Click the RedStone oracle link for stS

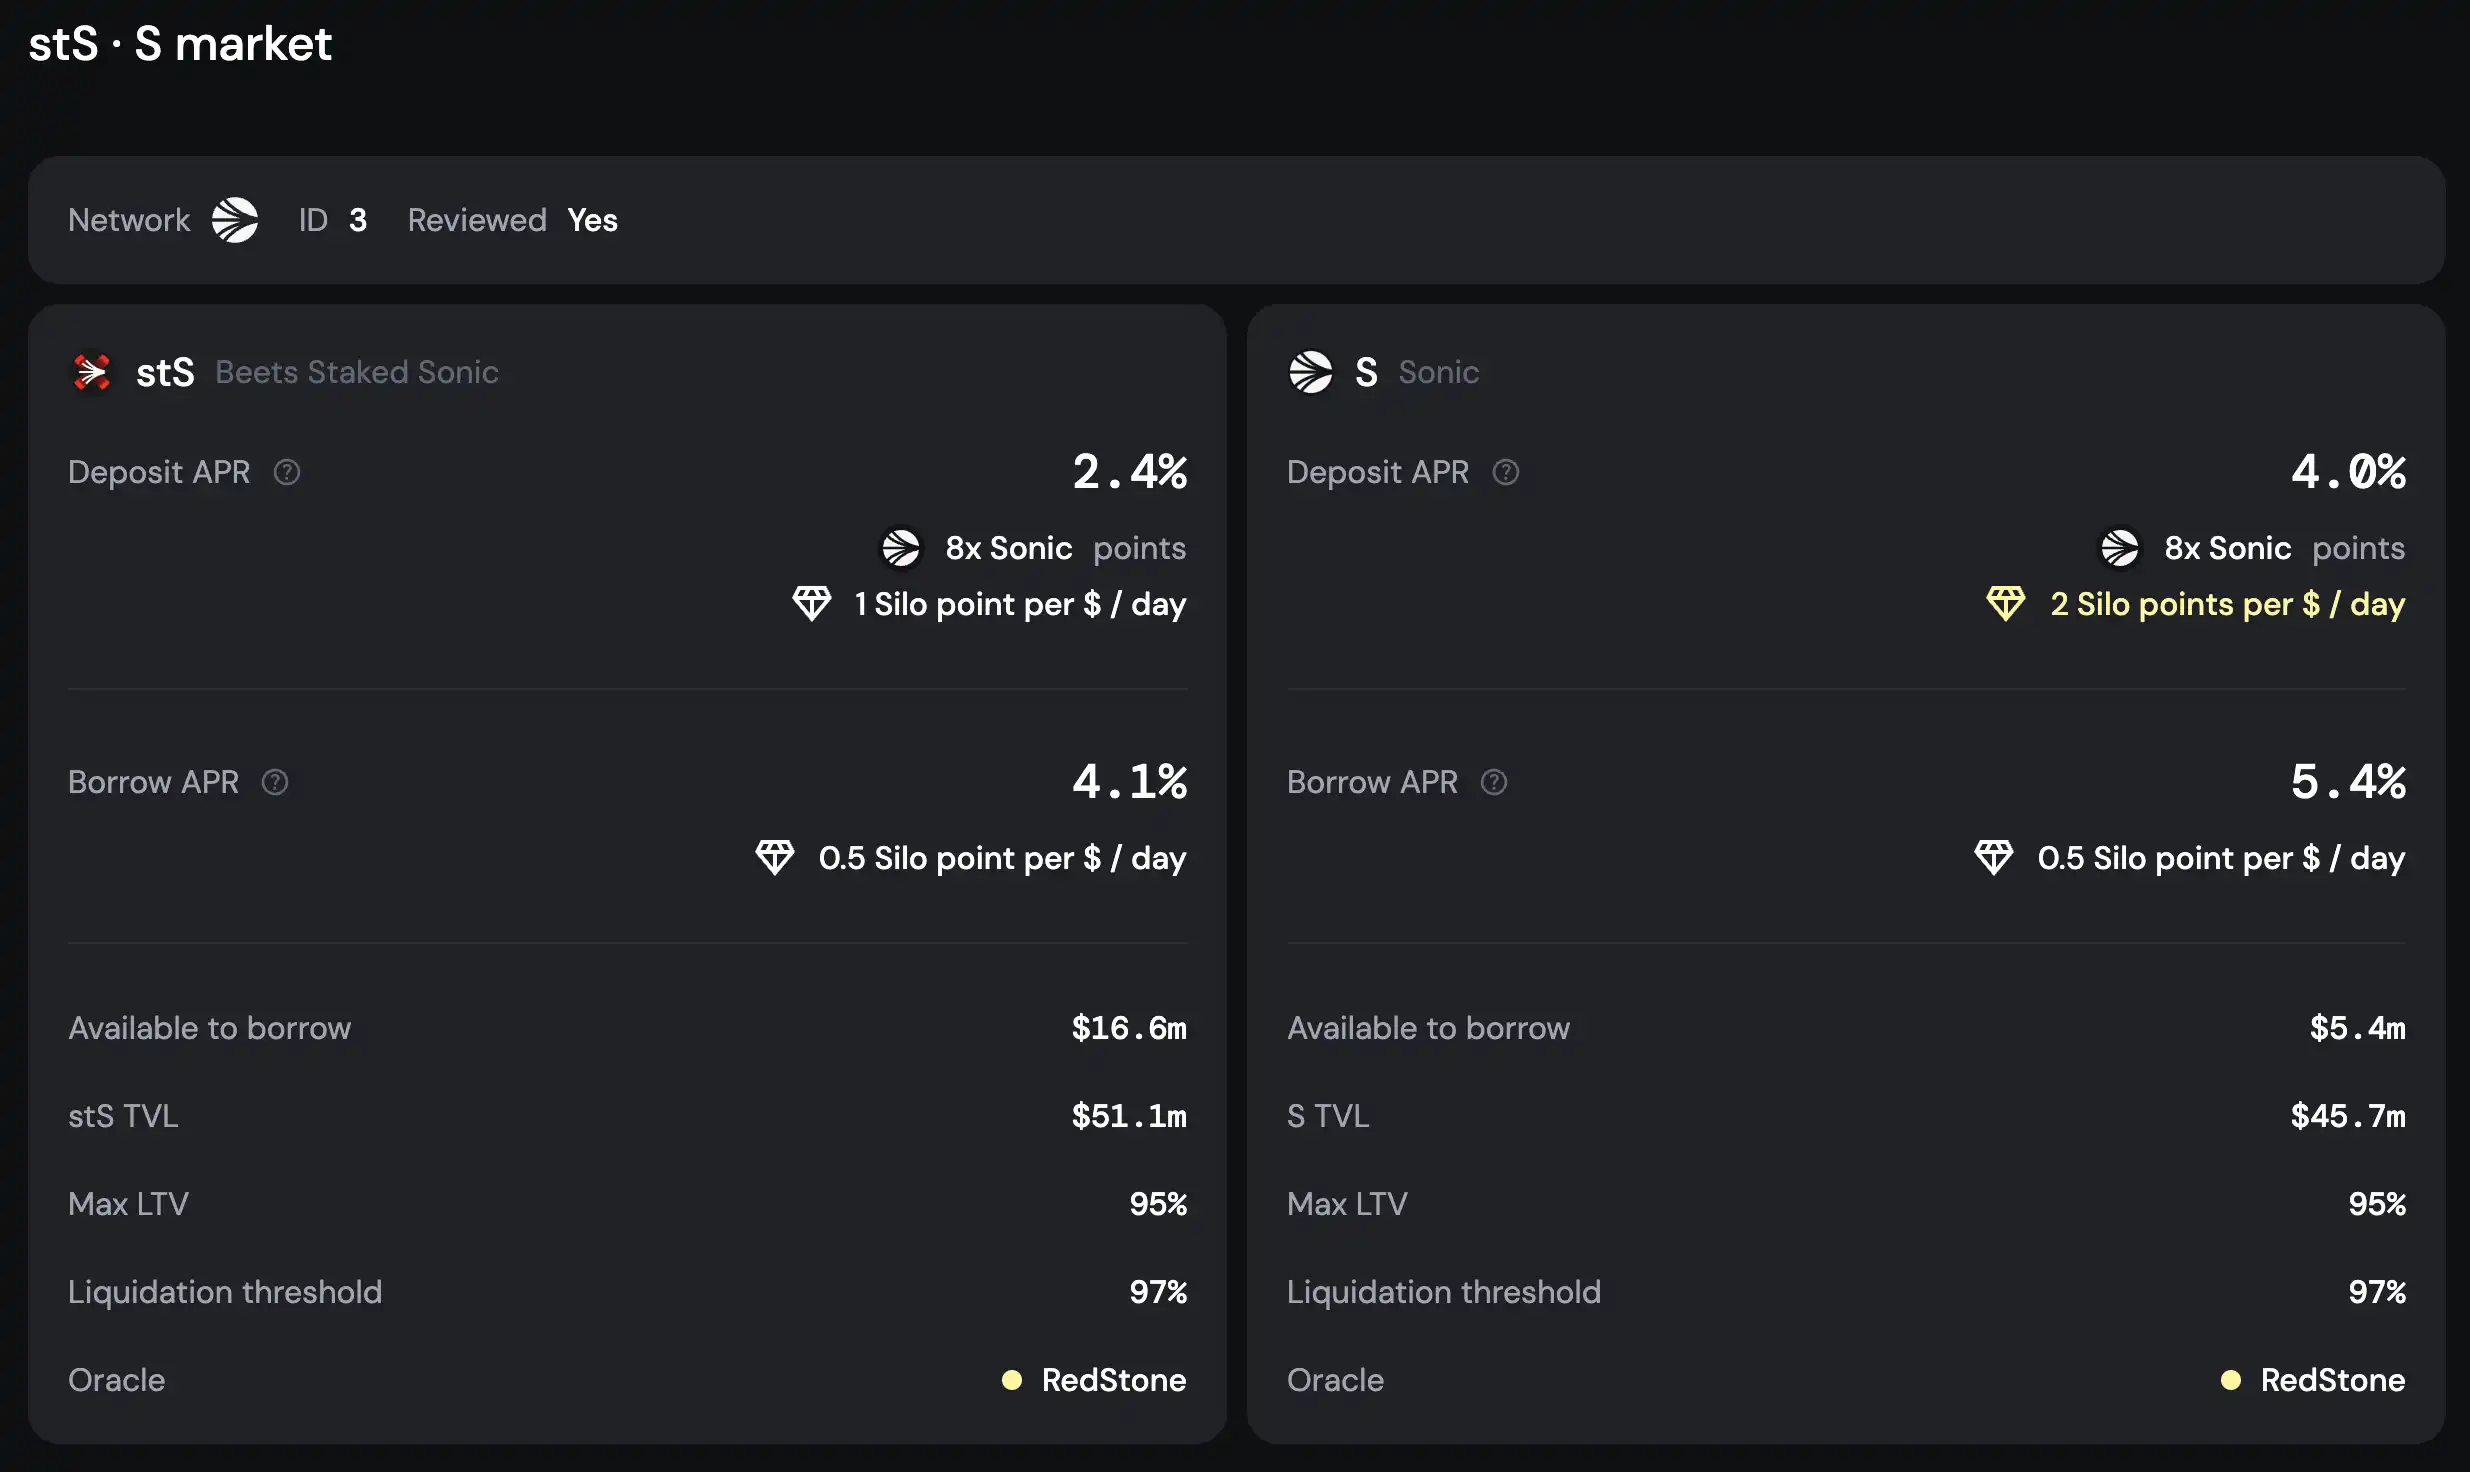coord(1113,1380)
